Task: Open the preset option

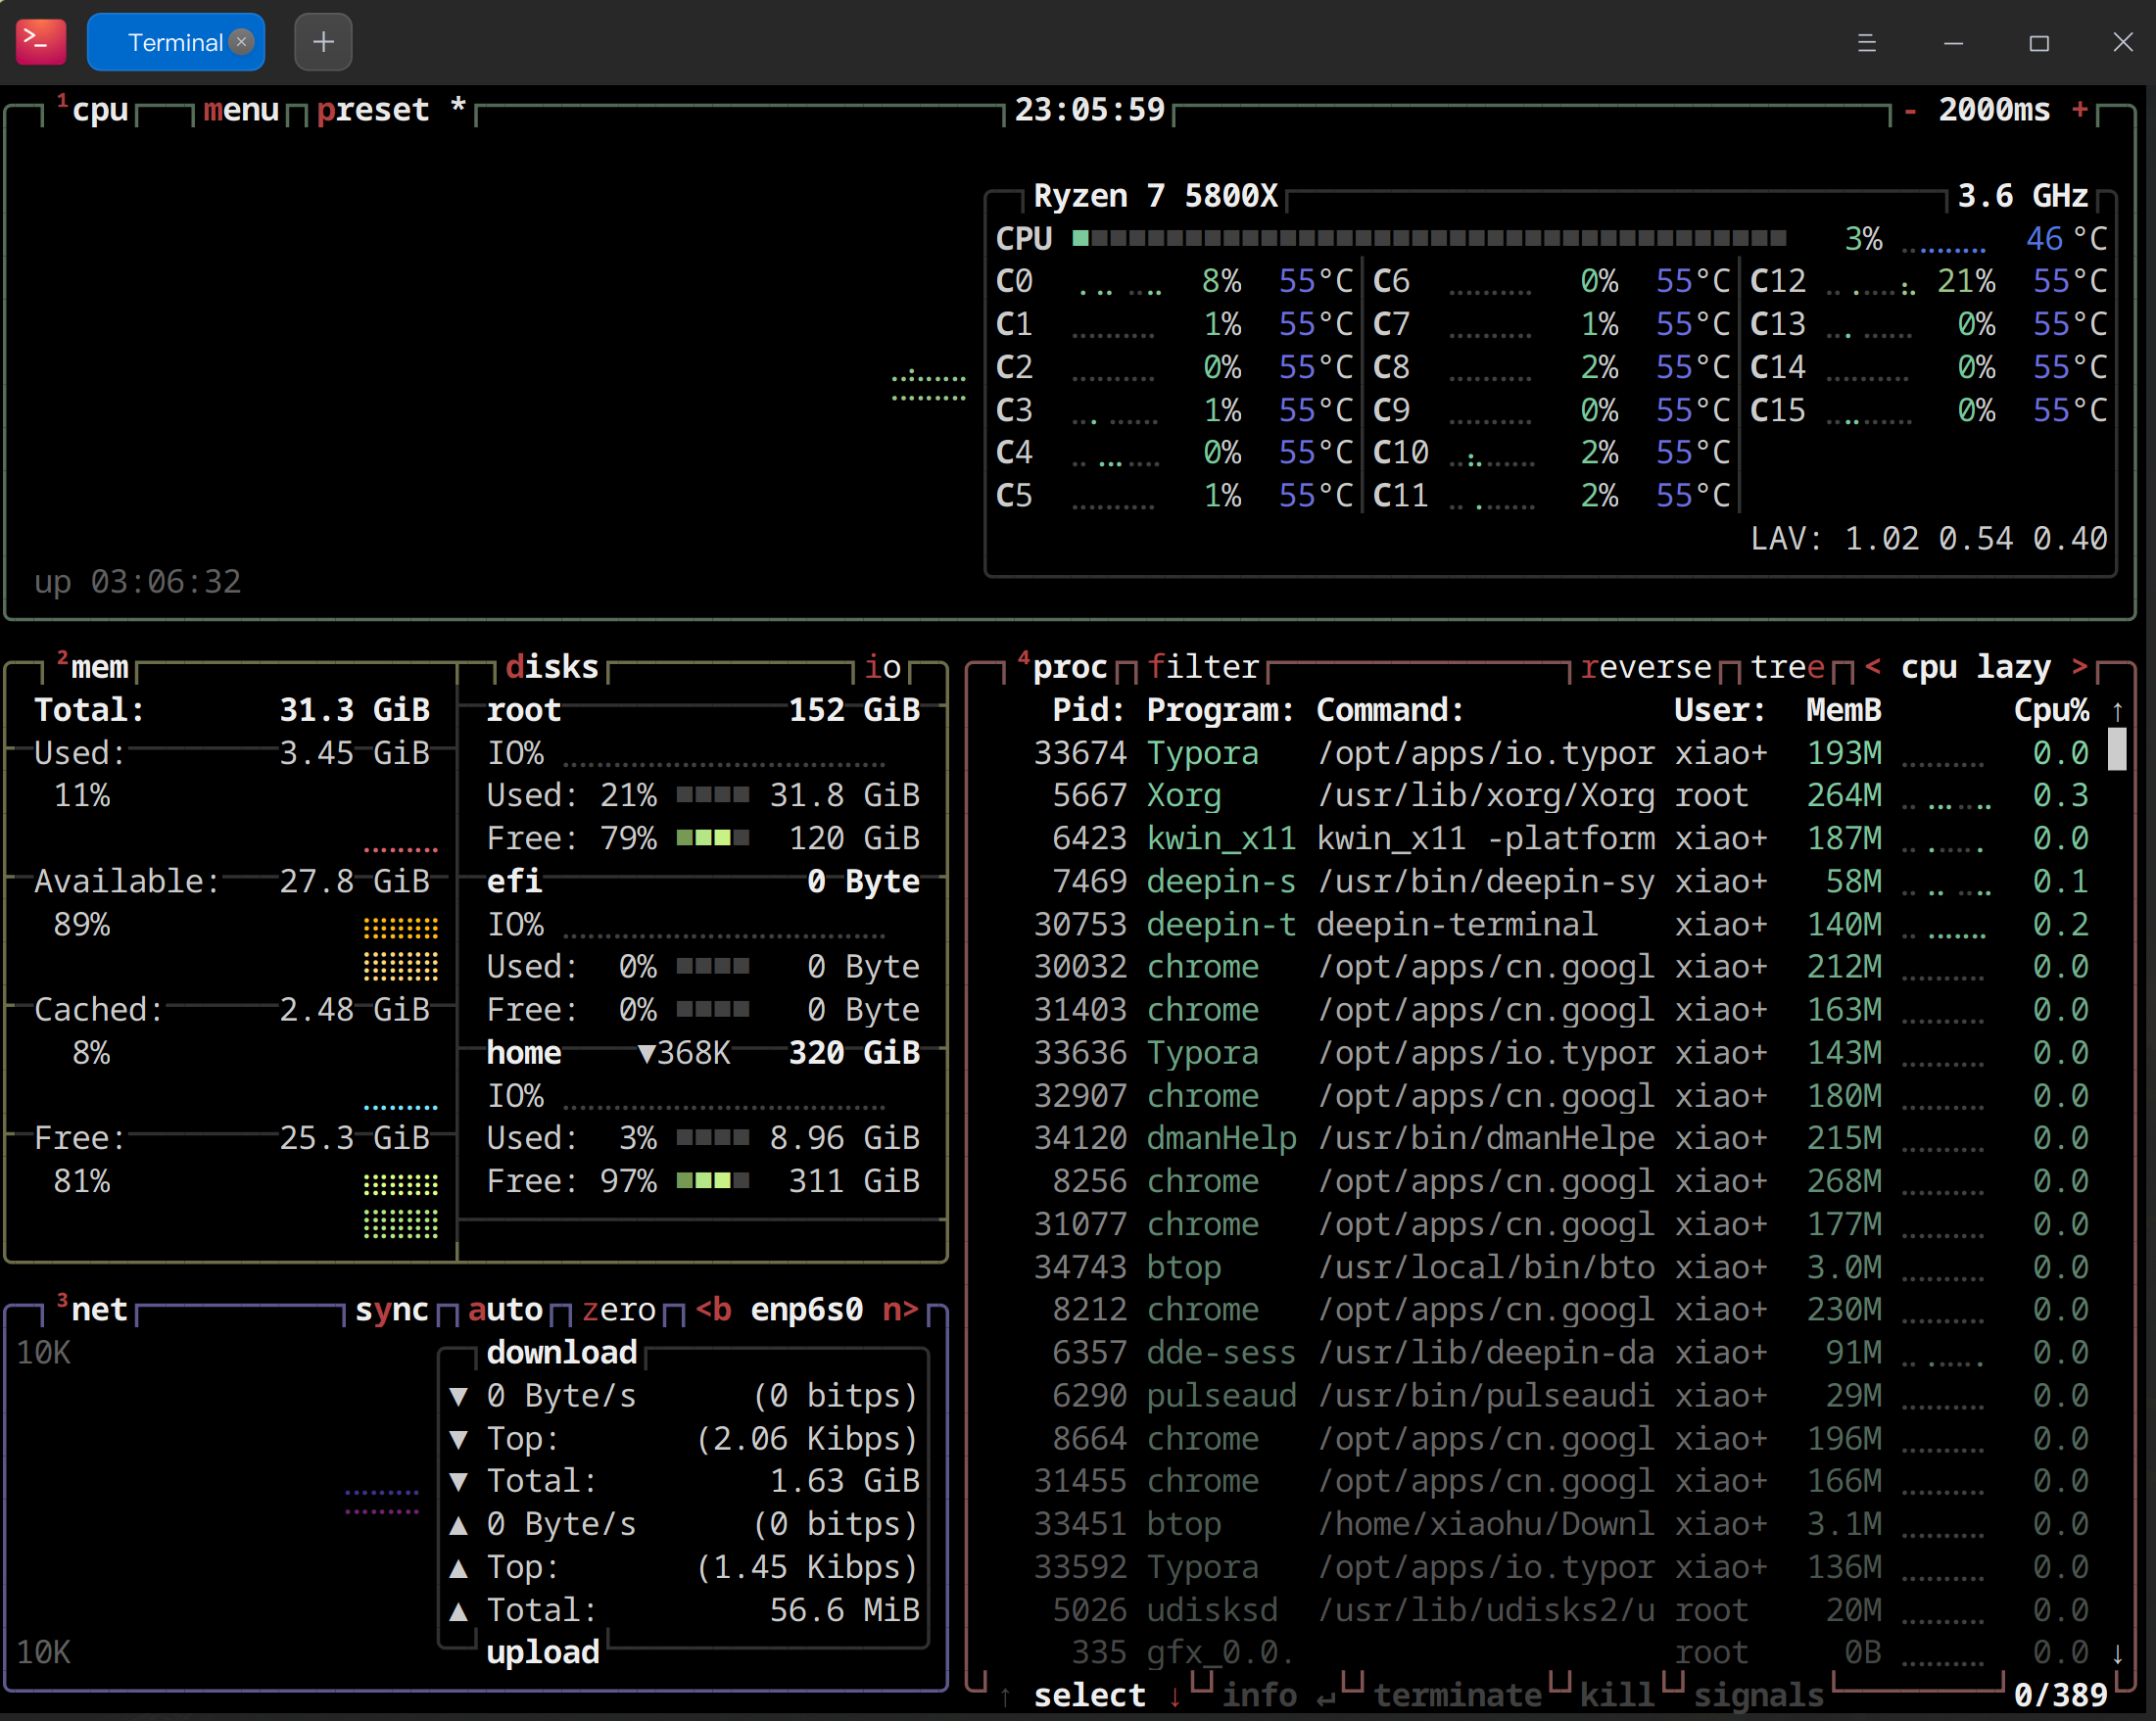Action: 372,110
